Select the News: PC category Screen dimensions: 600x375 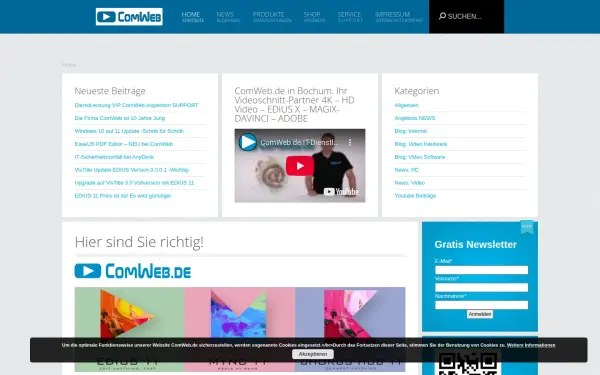(406, 170)
